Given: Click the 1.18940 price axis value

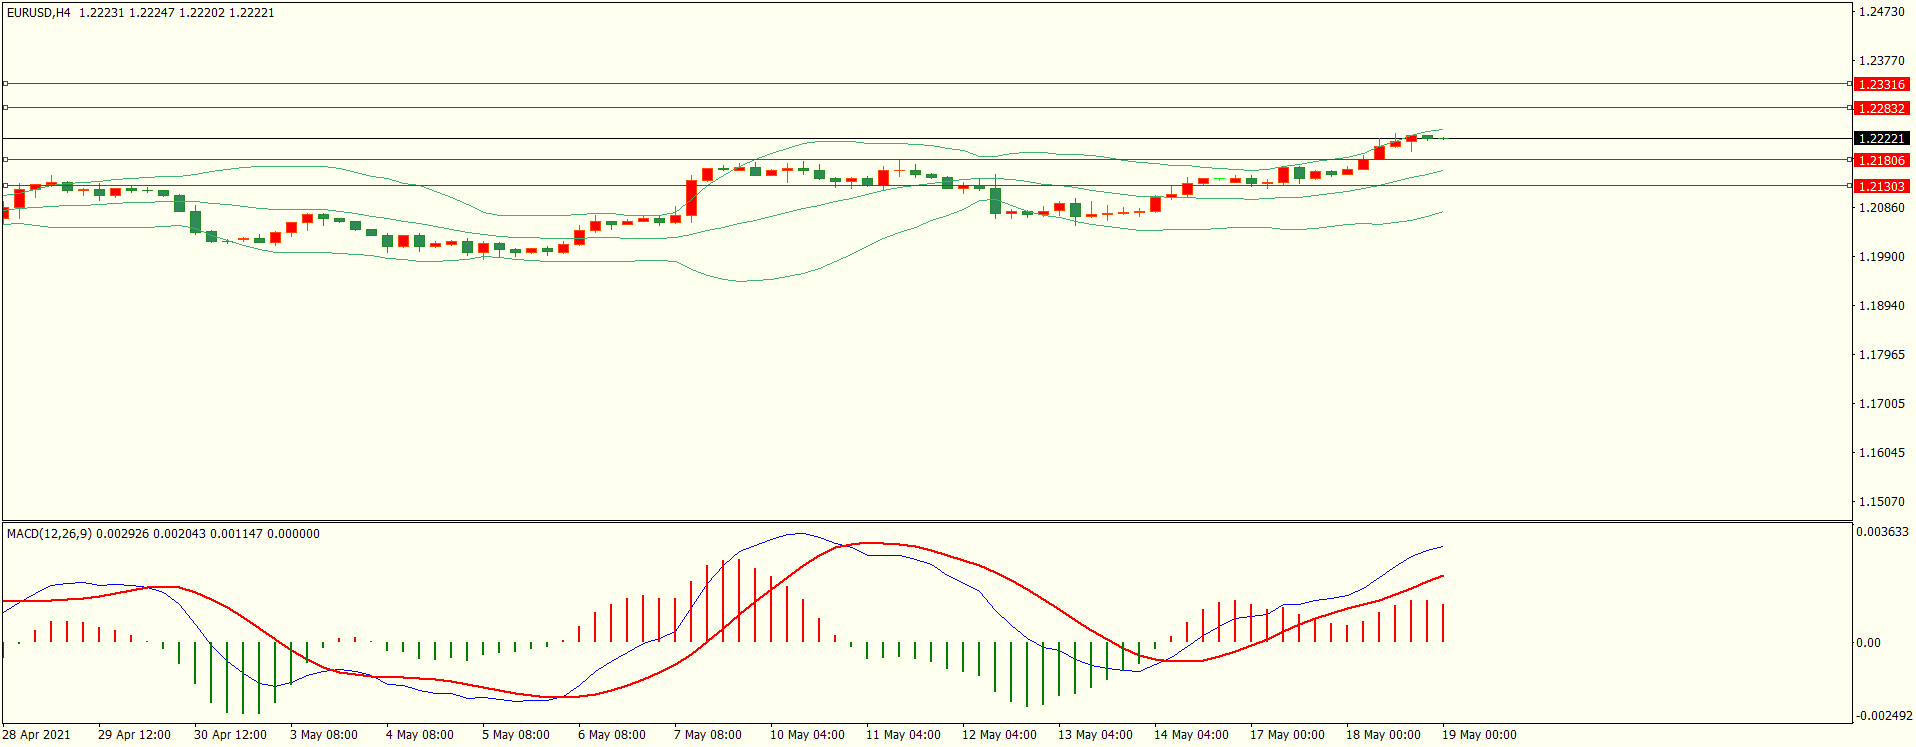Looking at the screenshot, I should pyautogui.click(x=1881, y=306).
